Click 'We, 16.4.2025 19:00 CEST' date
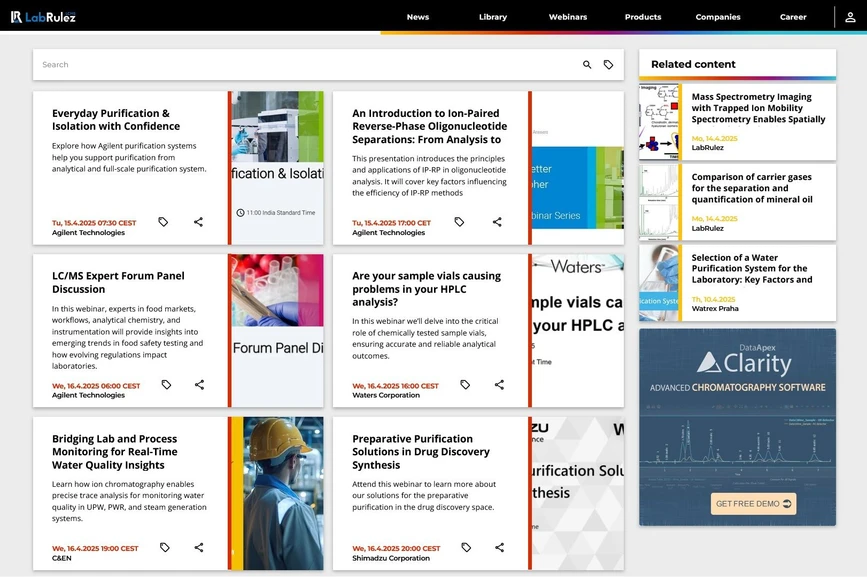The height and width of the screenshot is (577, 867). [95, 548]
